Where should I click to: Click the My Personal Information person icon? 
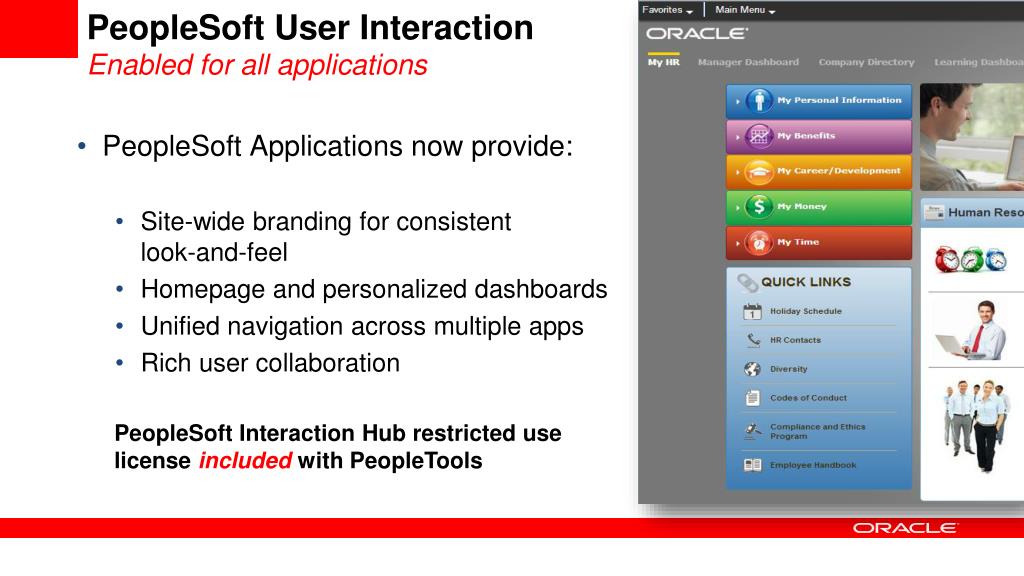759,101
